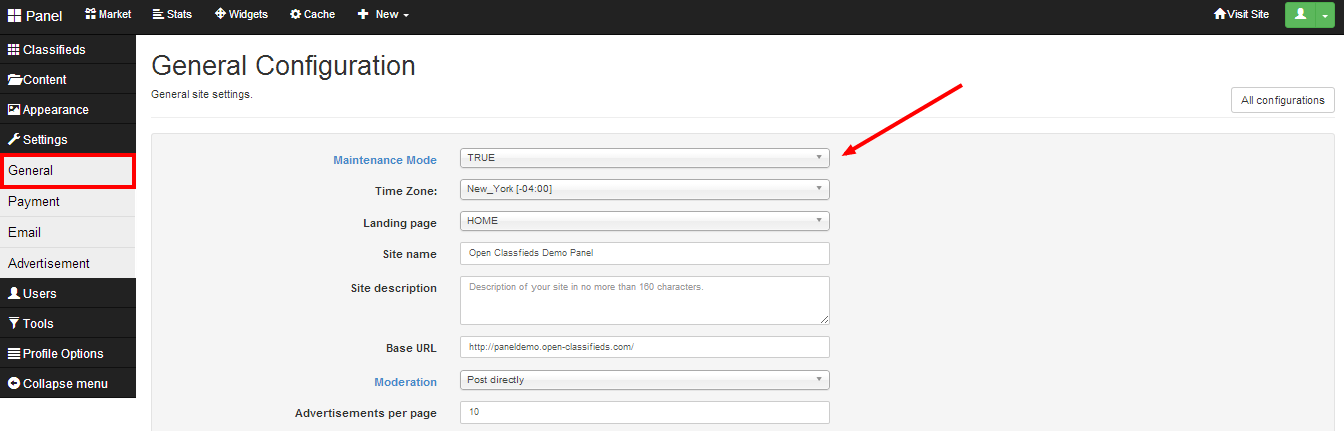The width and height of the screenshot is (1344, 431).
Task: Open Advertisement settings in sidebar
Action: [49, 264]
